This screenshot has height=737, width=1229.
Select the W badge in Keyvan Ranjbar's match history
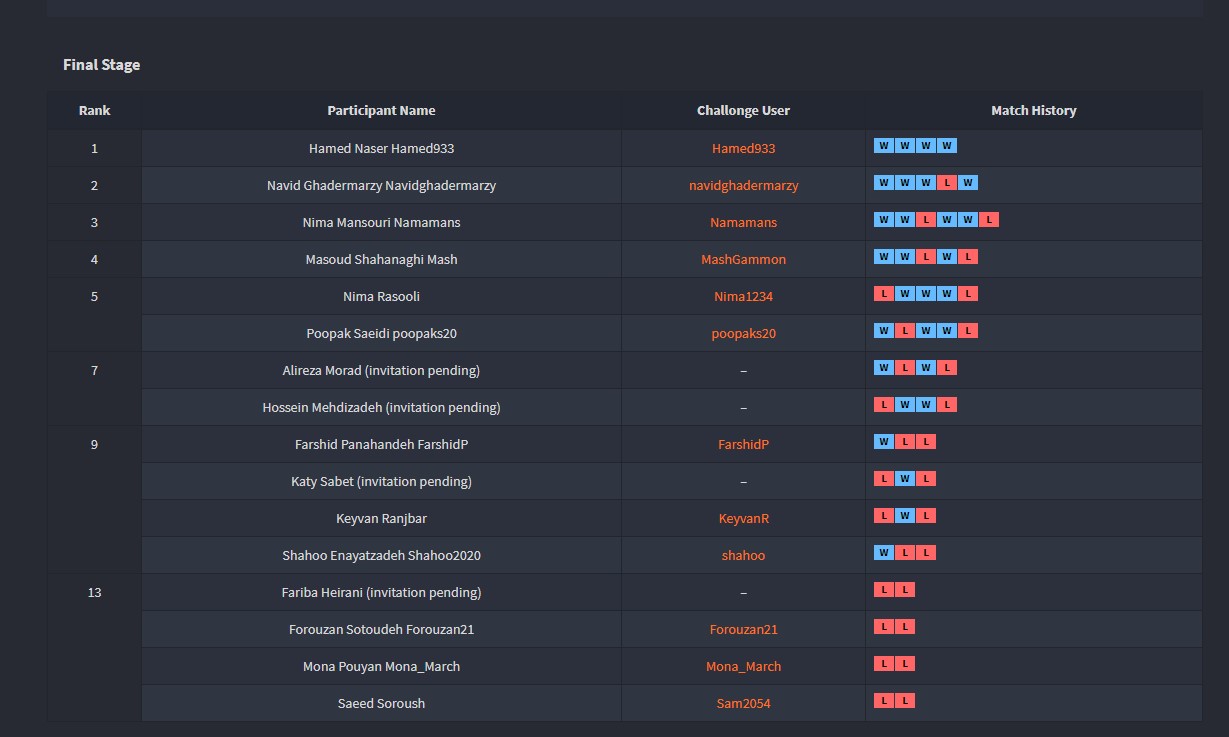[x=904, y=516]
